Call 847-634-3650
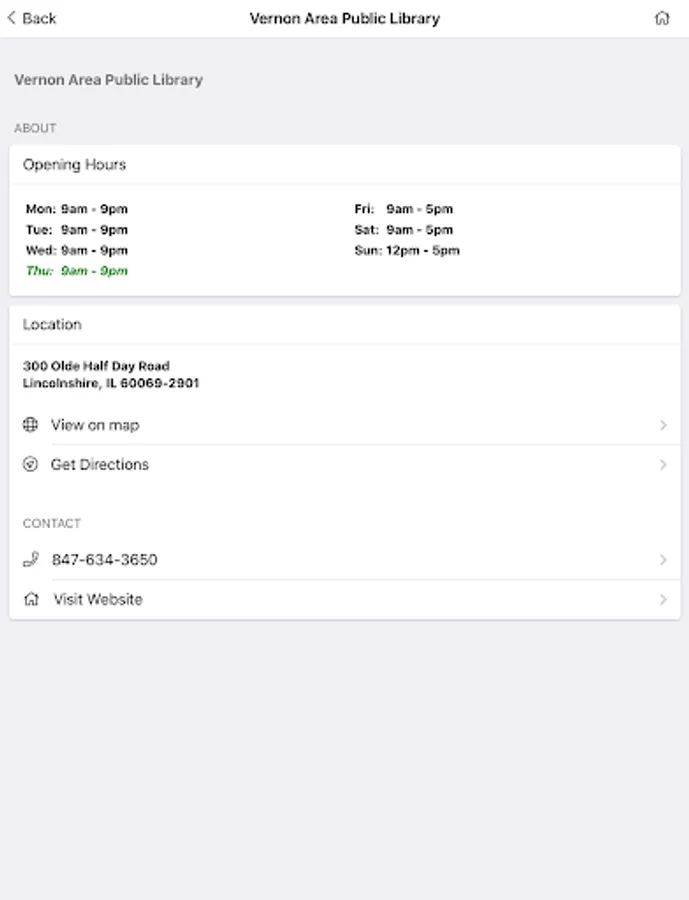The height and width of the screenshot is (900, 689). click(x=105, y=560)
